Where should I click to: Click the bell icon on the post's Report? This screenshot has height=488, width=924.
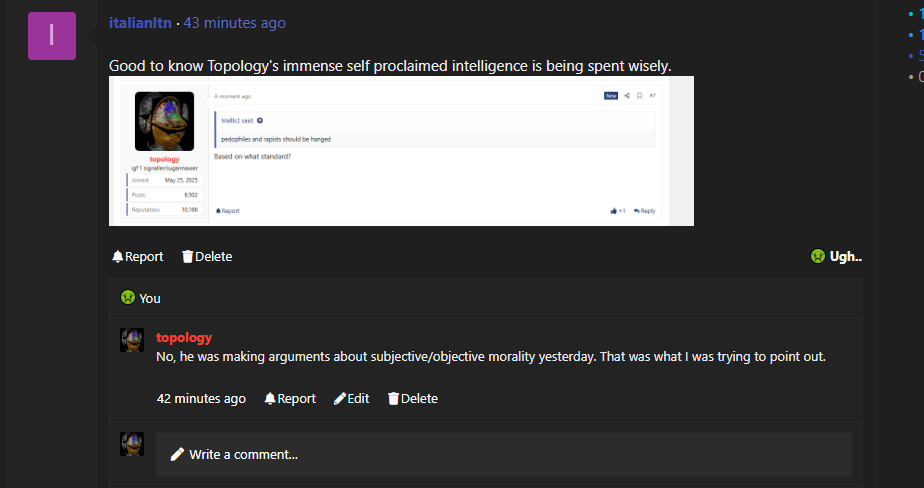click(x=118, y=257)
